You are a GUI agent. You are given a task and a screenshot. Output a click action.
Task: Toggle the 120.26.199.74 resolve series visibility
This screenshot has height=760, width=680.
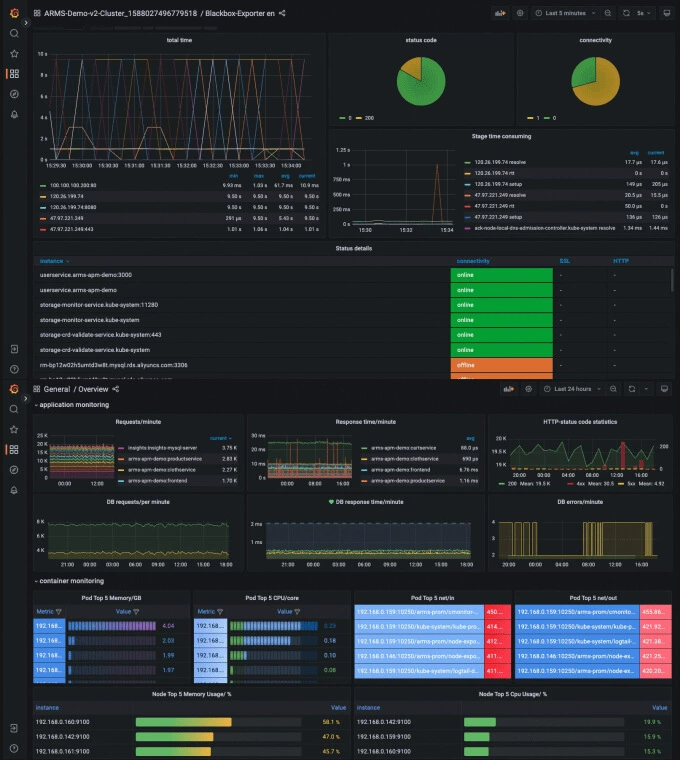tap(500, 162)
